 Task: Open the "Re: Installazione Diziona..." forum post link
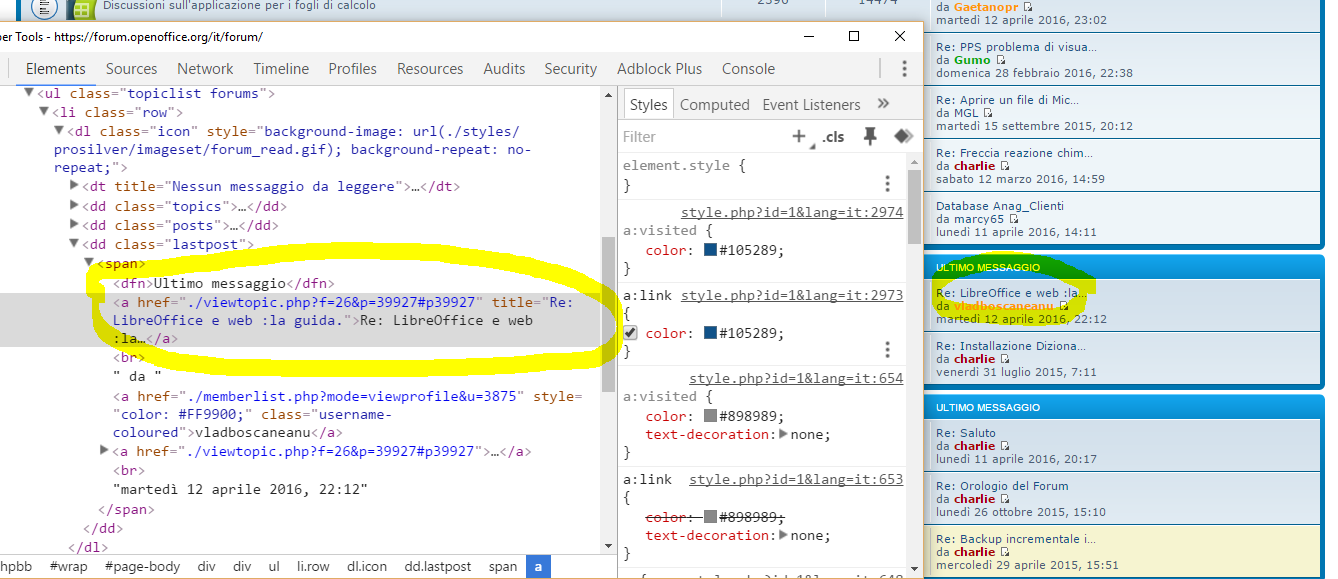[x=1011, y=346]
